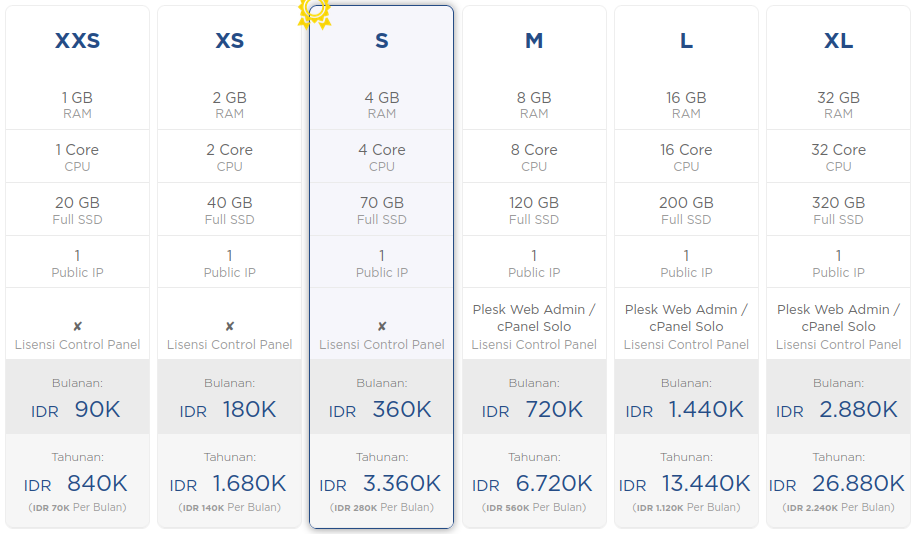Image resolution: width=916 pixels, height=534 pixels.
Task: Click the 70 GB Full SSD cell
Action: pyautogui.click(x=381, y=210)
